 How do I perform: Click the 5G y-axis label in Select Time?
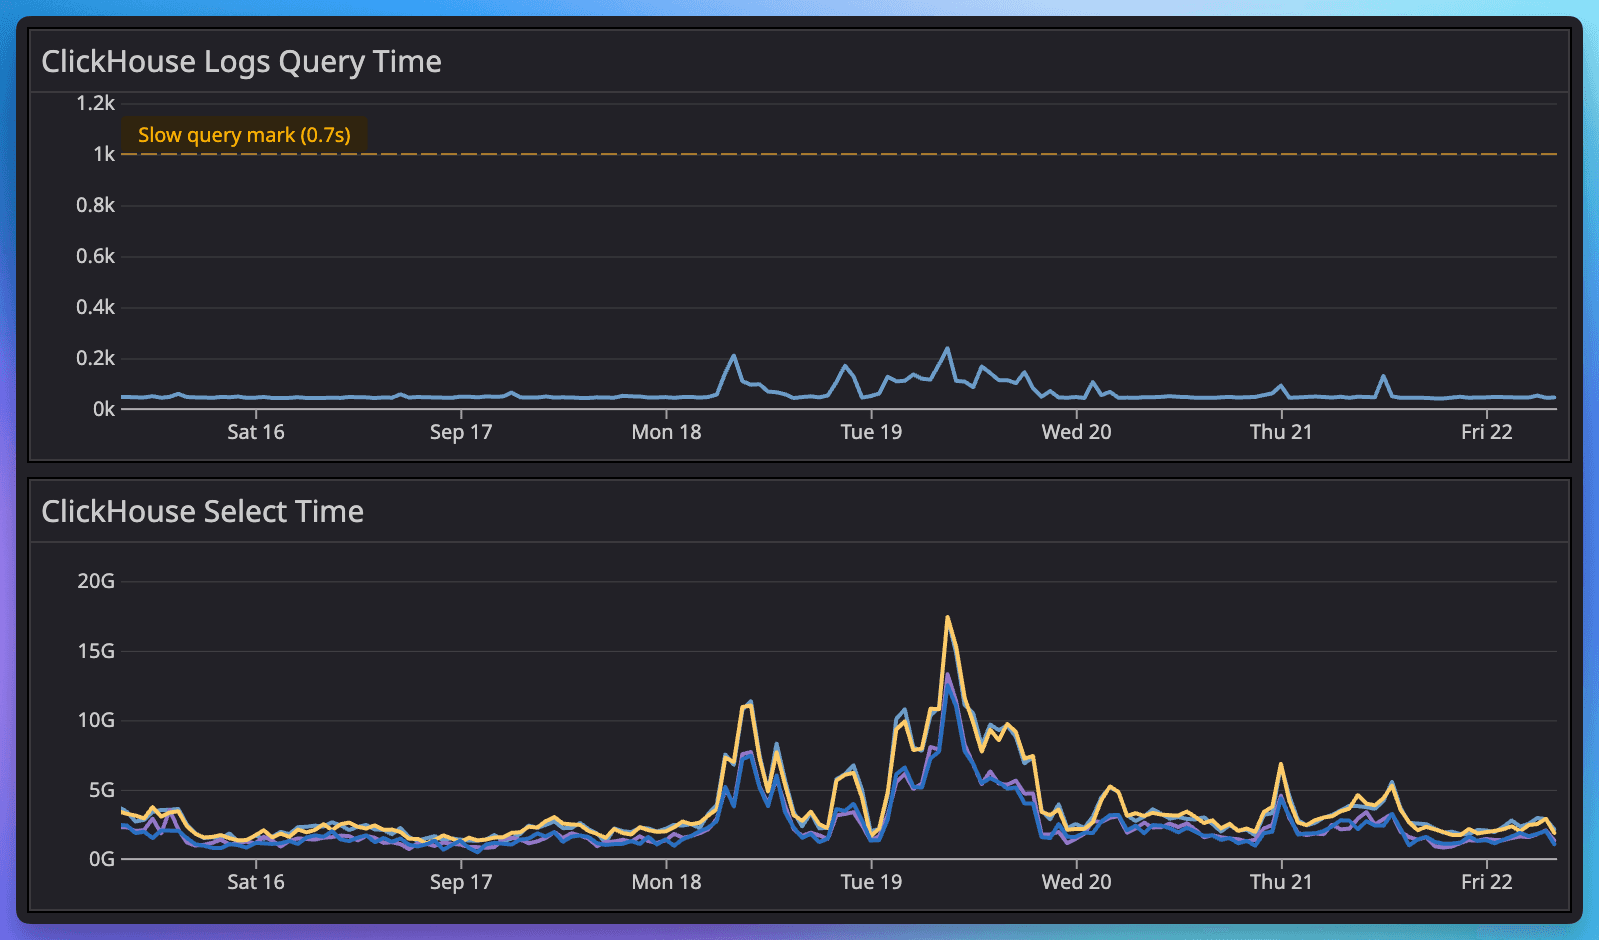click(x=102, y=790)
